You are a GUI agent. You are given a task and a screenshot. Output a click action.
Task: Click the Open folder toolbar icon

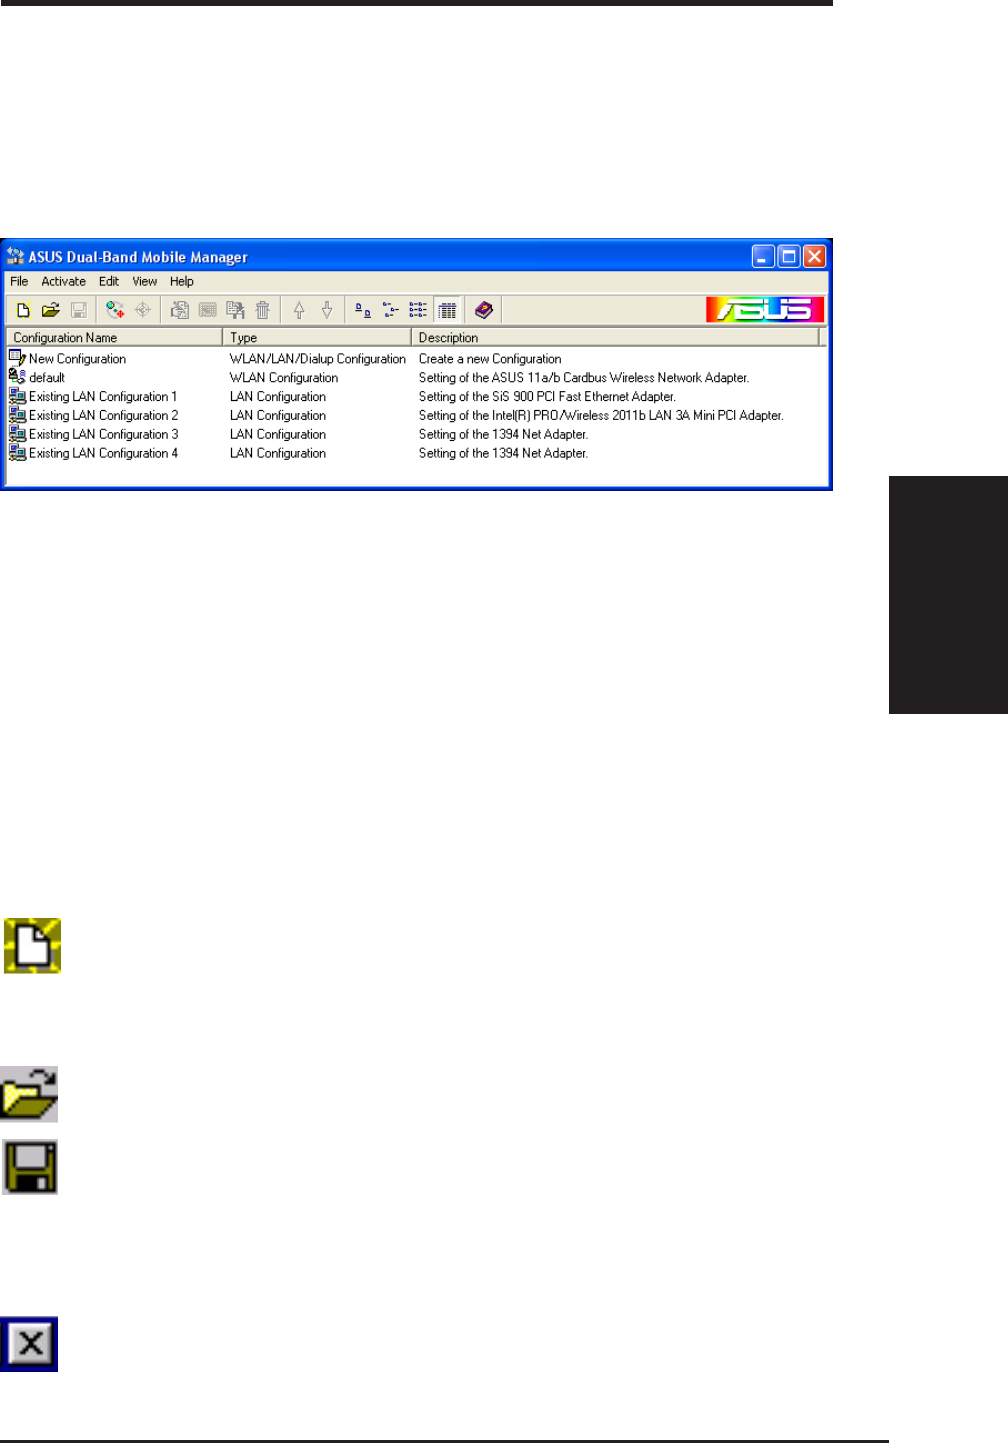click(51, 310)
